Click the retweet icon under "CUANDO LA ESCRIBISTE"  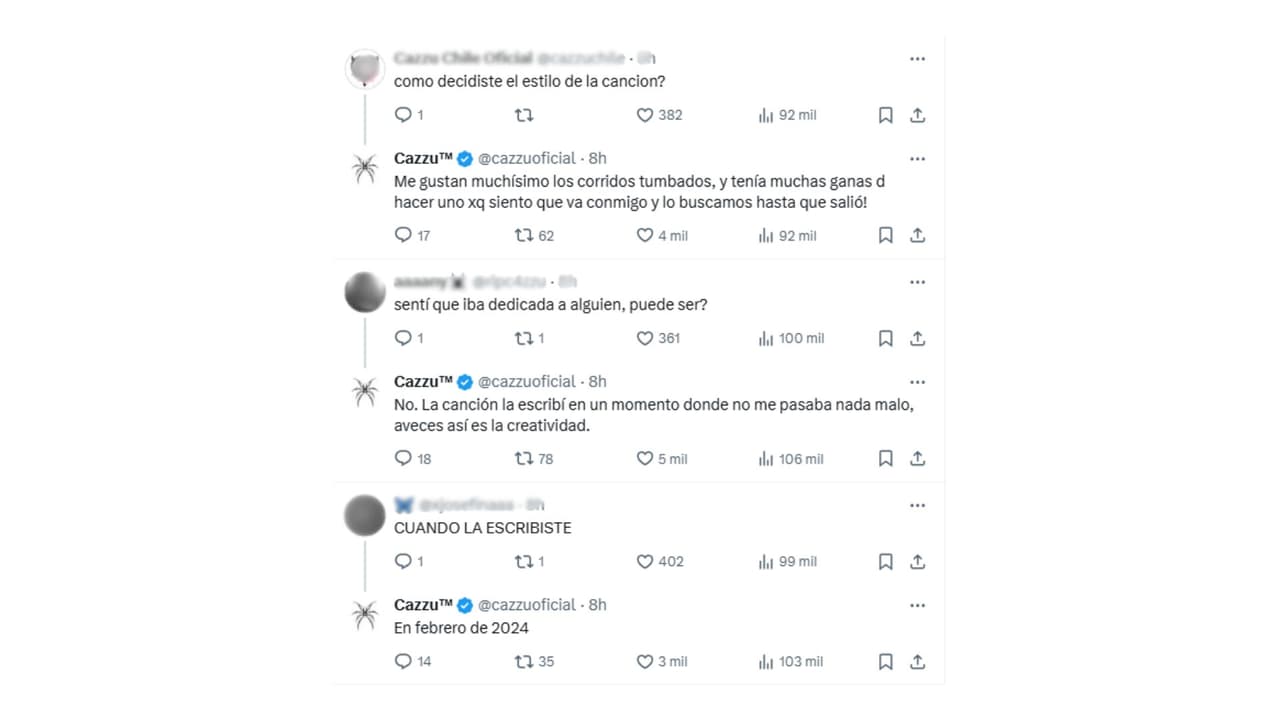click(x=521, y=561)
